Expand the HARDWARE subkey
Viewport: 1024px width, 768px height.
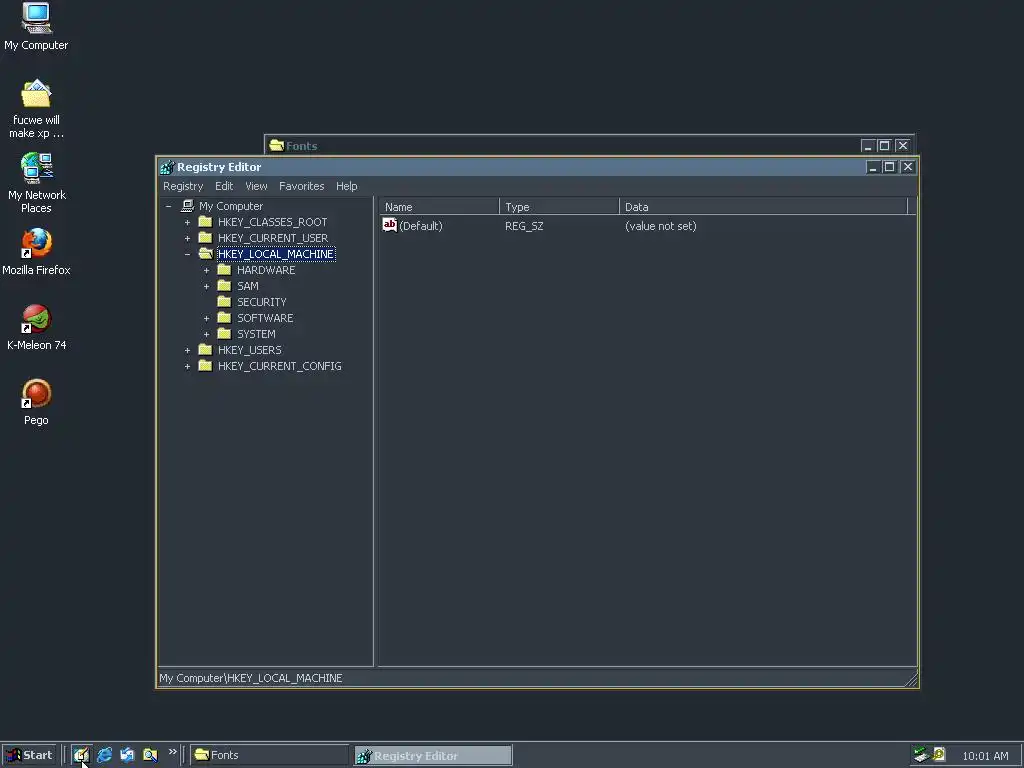(206, 270)
